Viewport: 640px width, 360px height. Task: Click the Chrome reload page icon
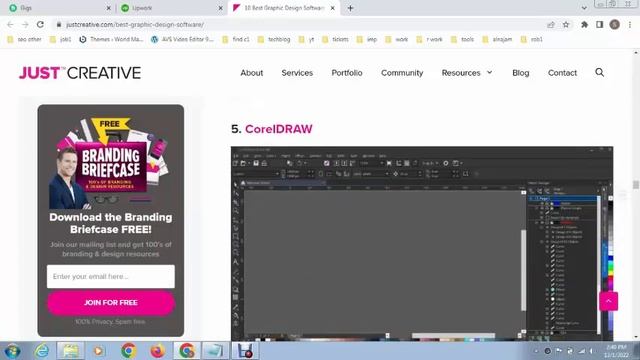point(40,24)
